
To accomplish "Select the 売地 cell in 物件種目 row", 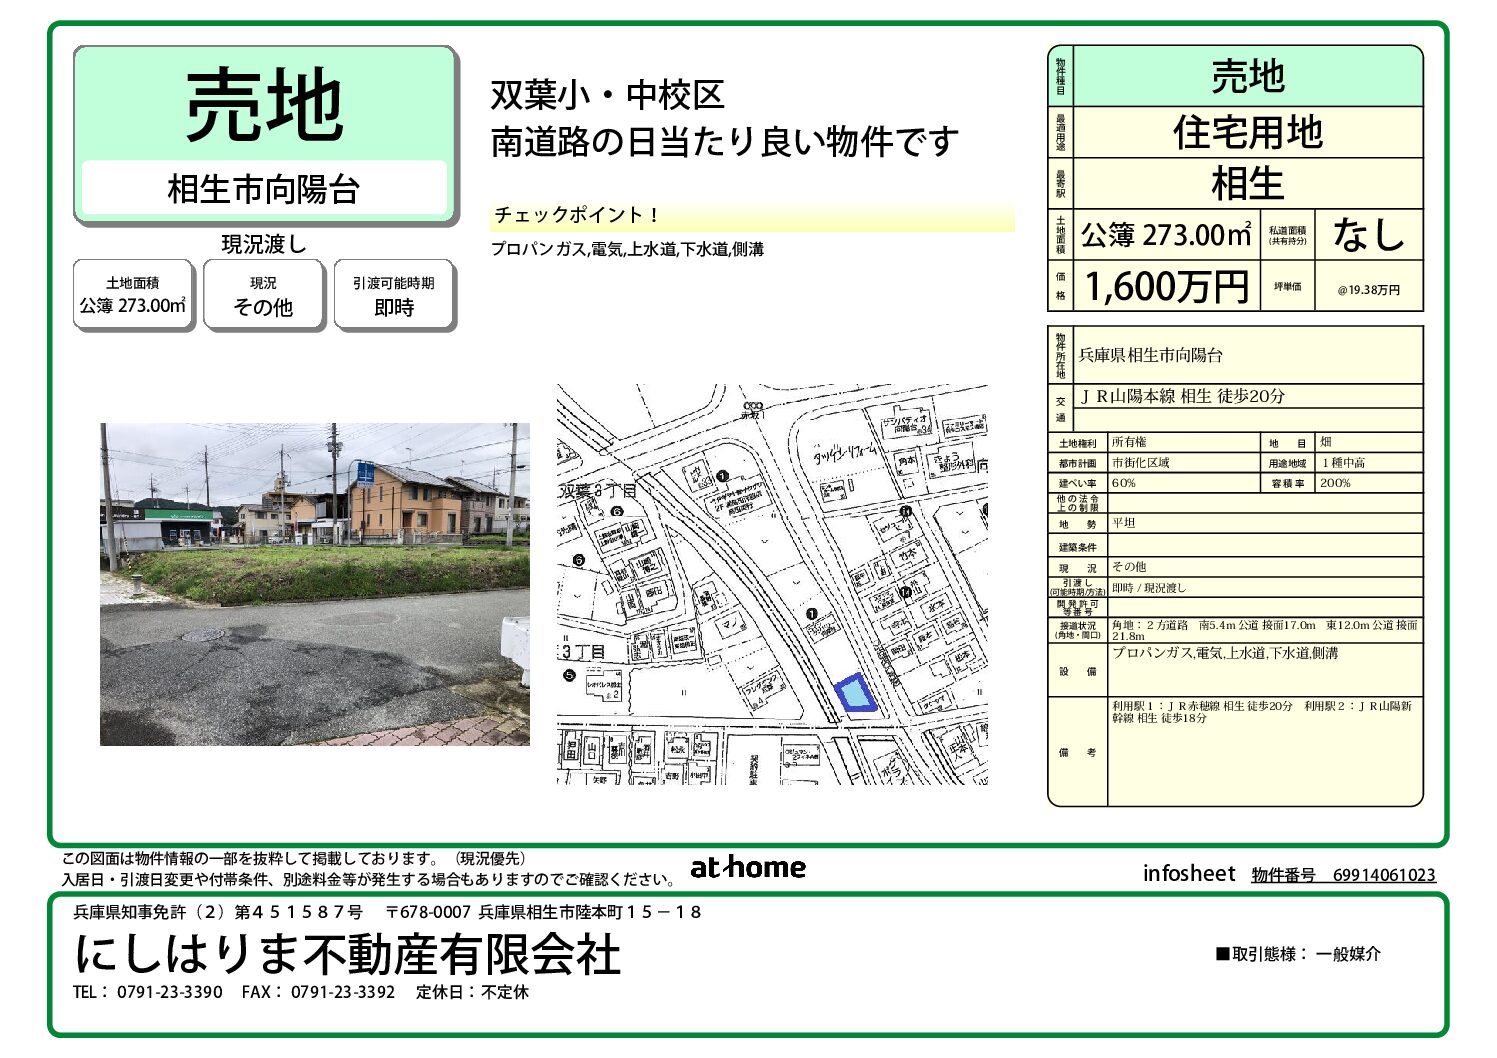I will coord(1247,76).
